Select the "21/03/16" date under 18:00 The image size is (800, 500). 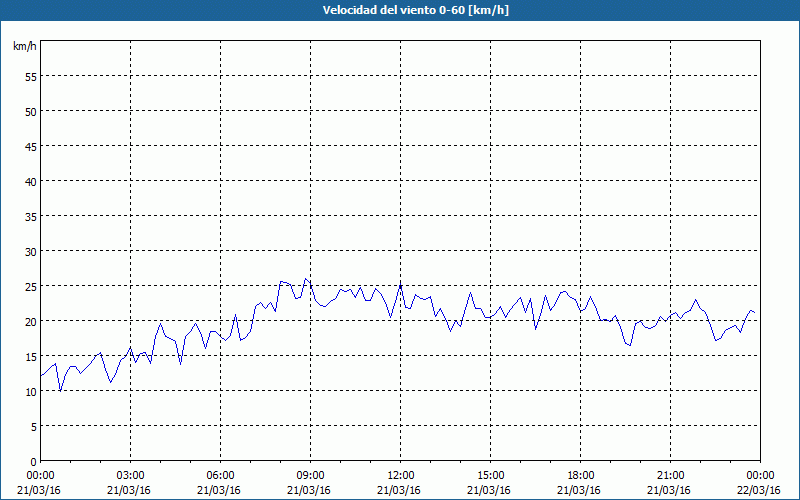[579, 491]
